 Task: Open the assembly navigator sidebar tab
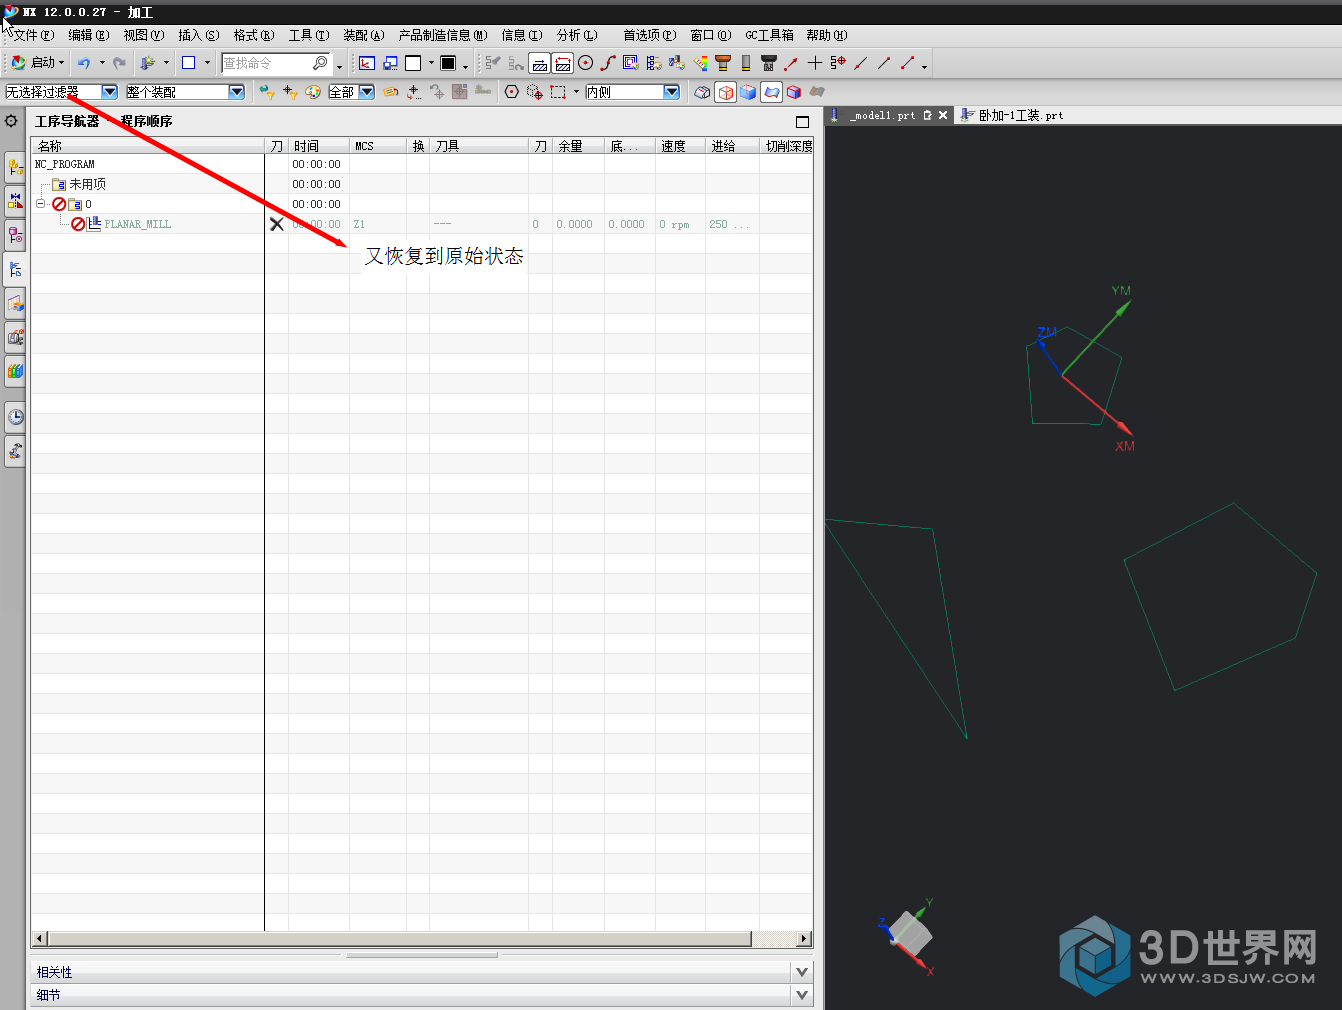click(15, 167)
